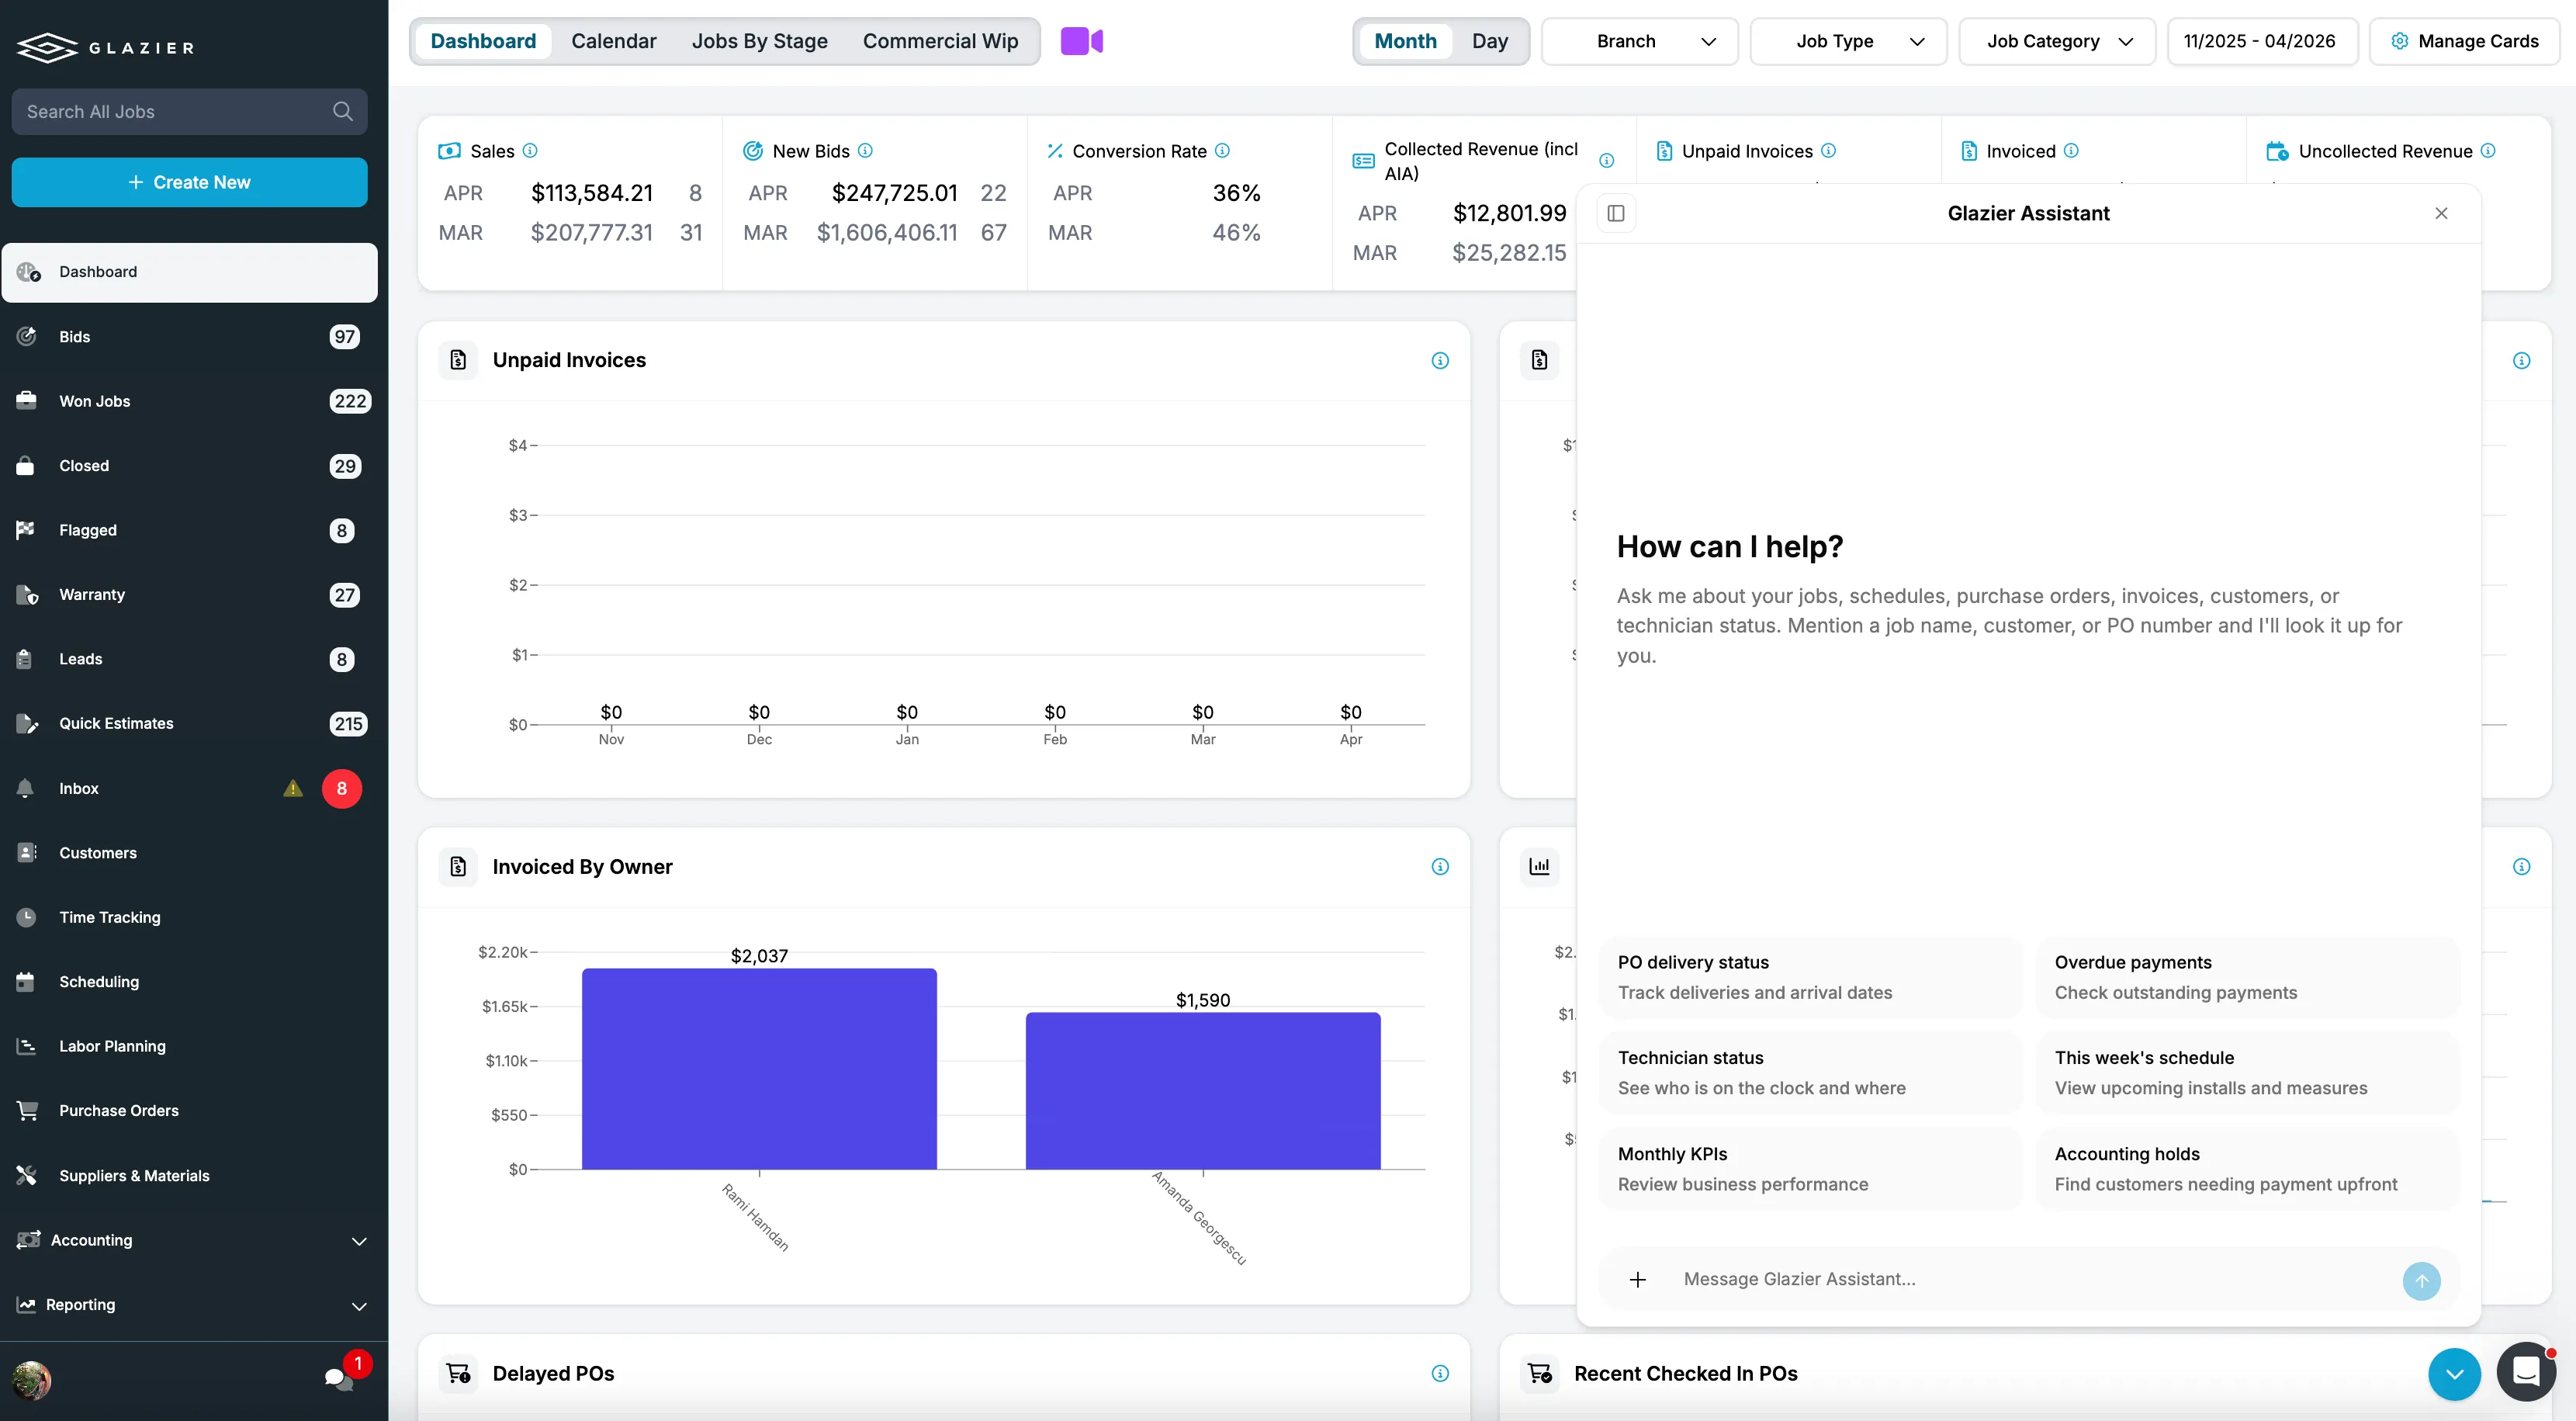Select the Dashboard tab
Image resolution: width=2576 pixels, height=1421 pixels.
(483, 41)
